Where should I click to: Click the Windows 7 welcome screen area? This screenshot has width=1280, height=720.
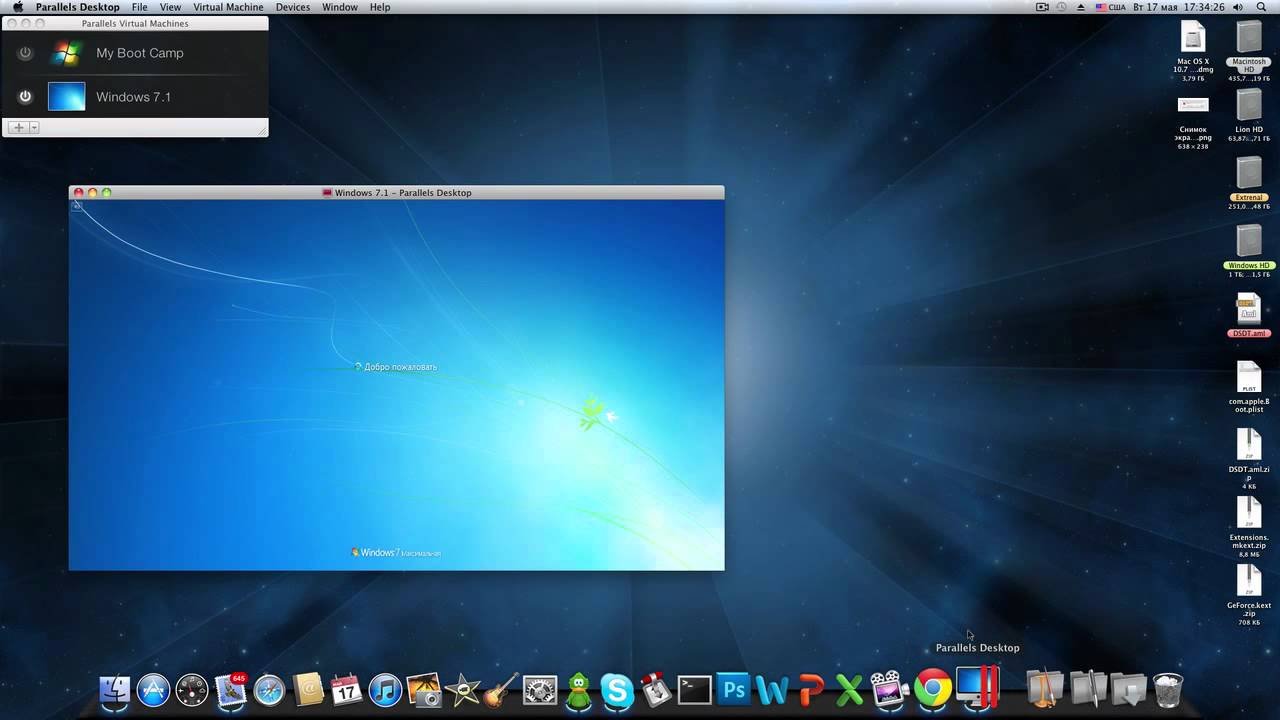[396, 385]
